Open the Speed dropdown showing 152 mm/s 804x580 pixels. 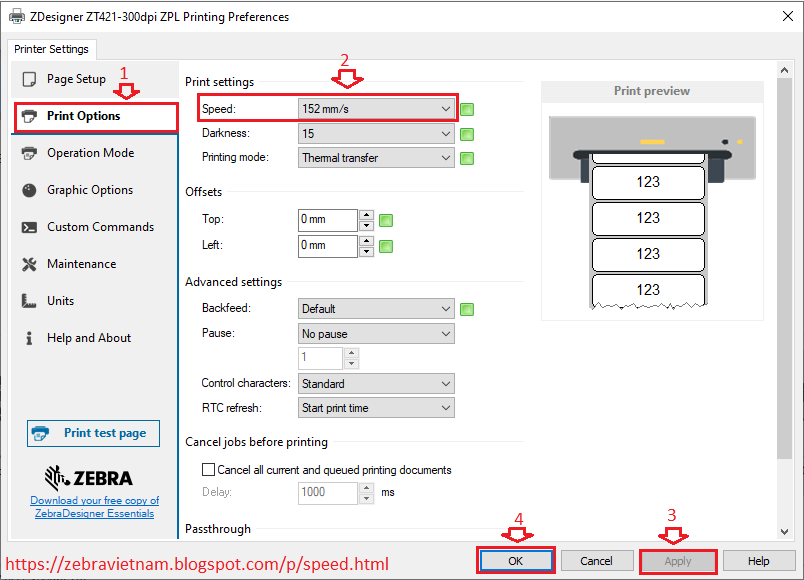[376, 109]
